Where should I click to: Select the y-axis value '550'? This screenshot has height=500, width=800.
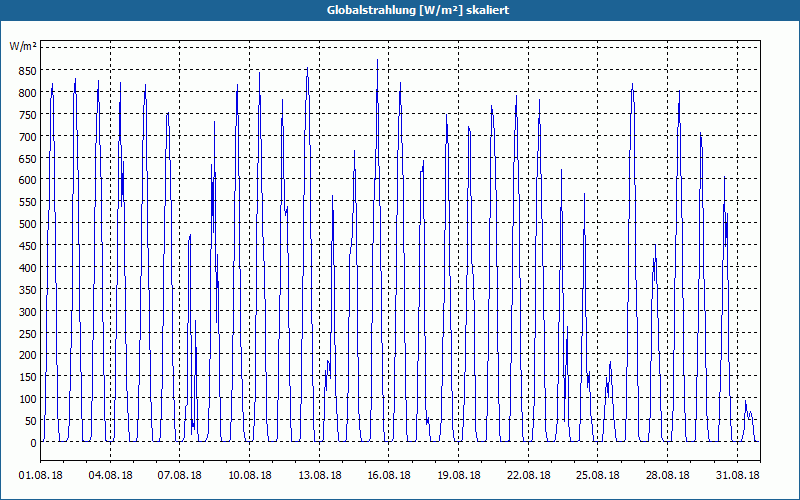(28, 202)
